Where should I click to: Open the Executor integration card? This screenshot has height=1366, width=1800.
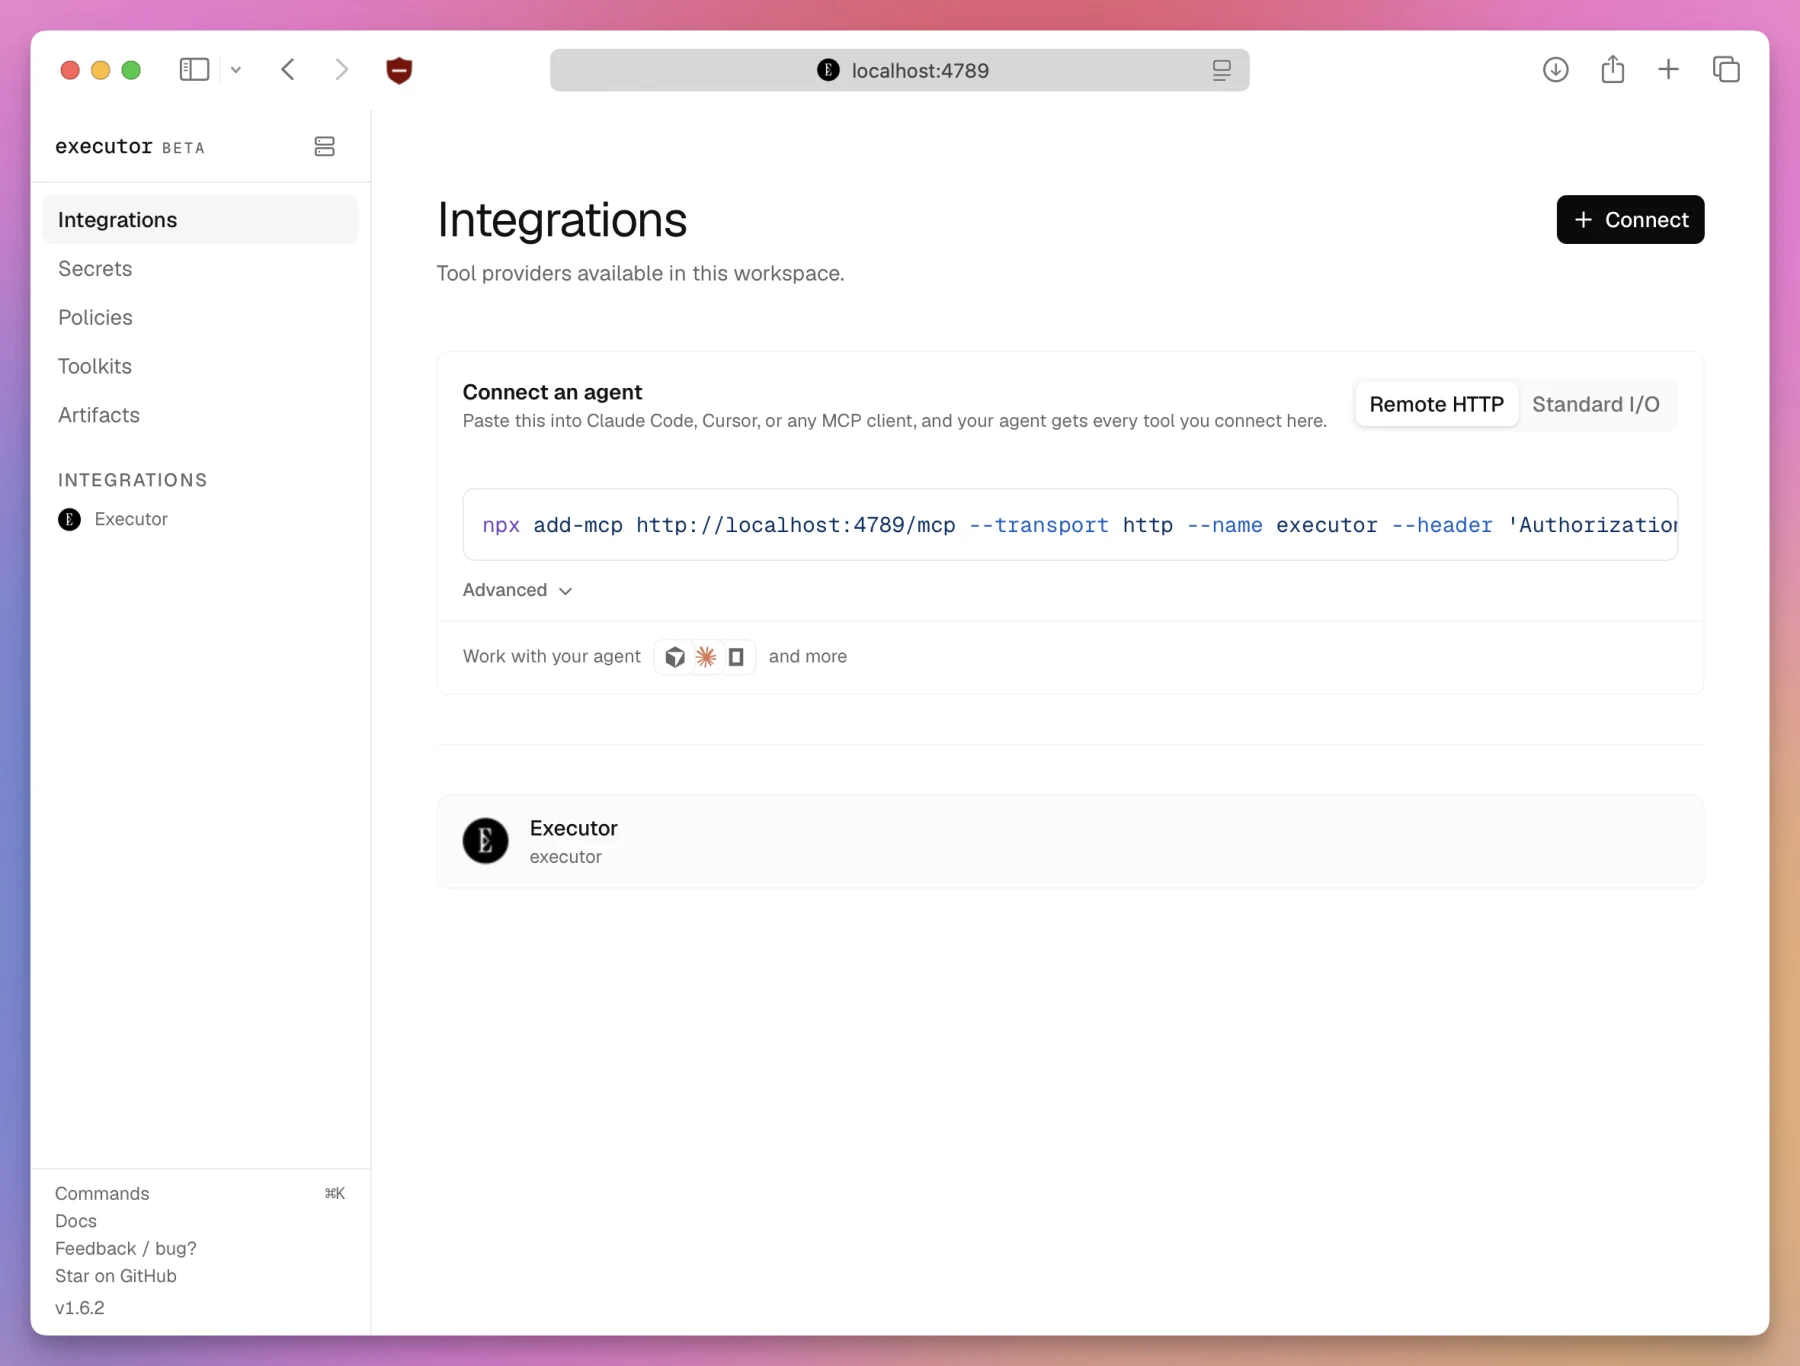pyautogui.click(x=1070, y=842)
